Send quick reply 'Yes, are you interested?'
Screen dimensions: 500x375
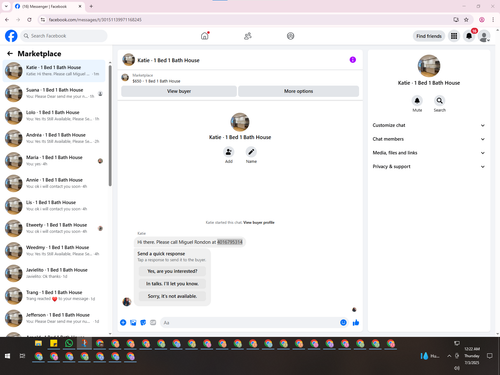(172, 271)
